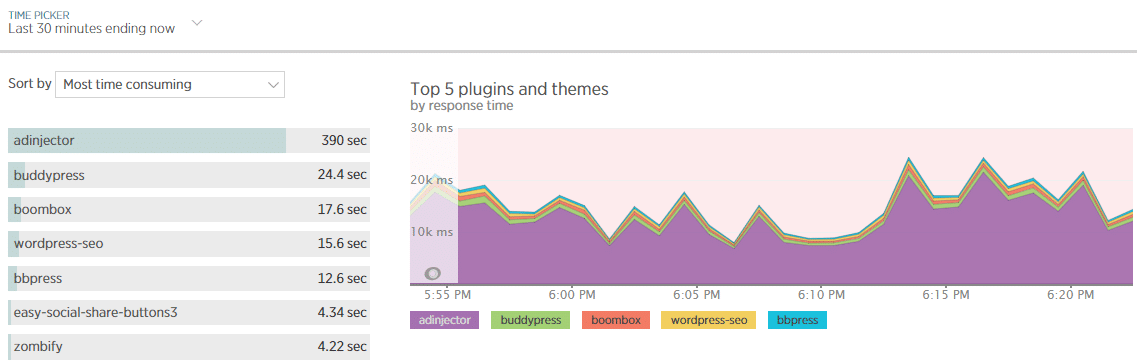The image size is (1137, 363).
Task: Click the 'Top 5 plugins and themes' title
Action: (509, 89)
